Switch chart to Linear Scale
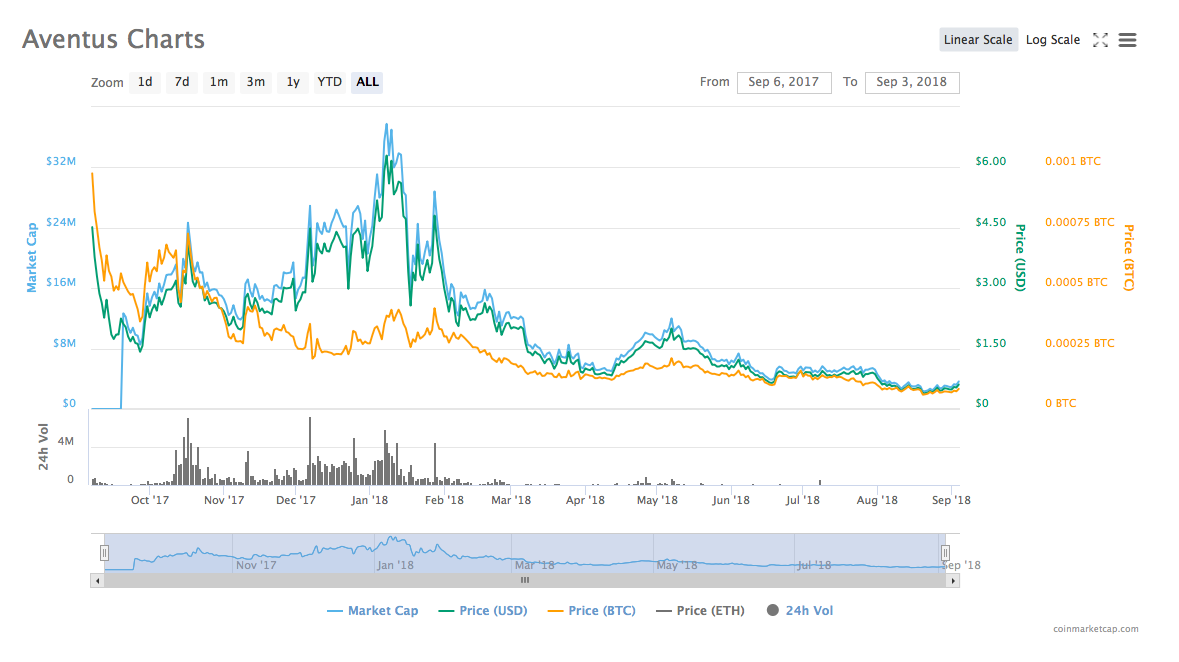 (x=977, y=40)
